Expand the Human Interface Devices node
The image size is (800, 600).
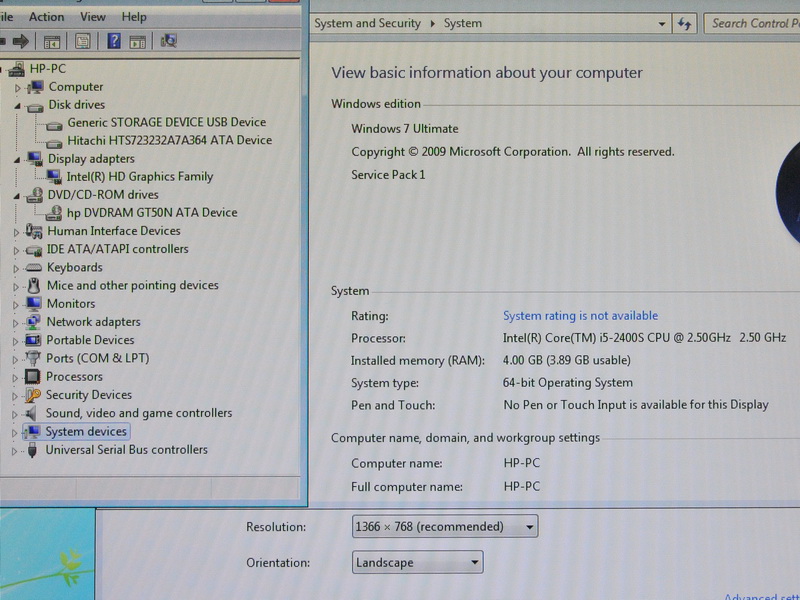click(x=16, y=232)
